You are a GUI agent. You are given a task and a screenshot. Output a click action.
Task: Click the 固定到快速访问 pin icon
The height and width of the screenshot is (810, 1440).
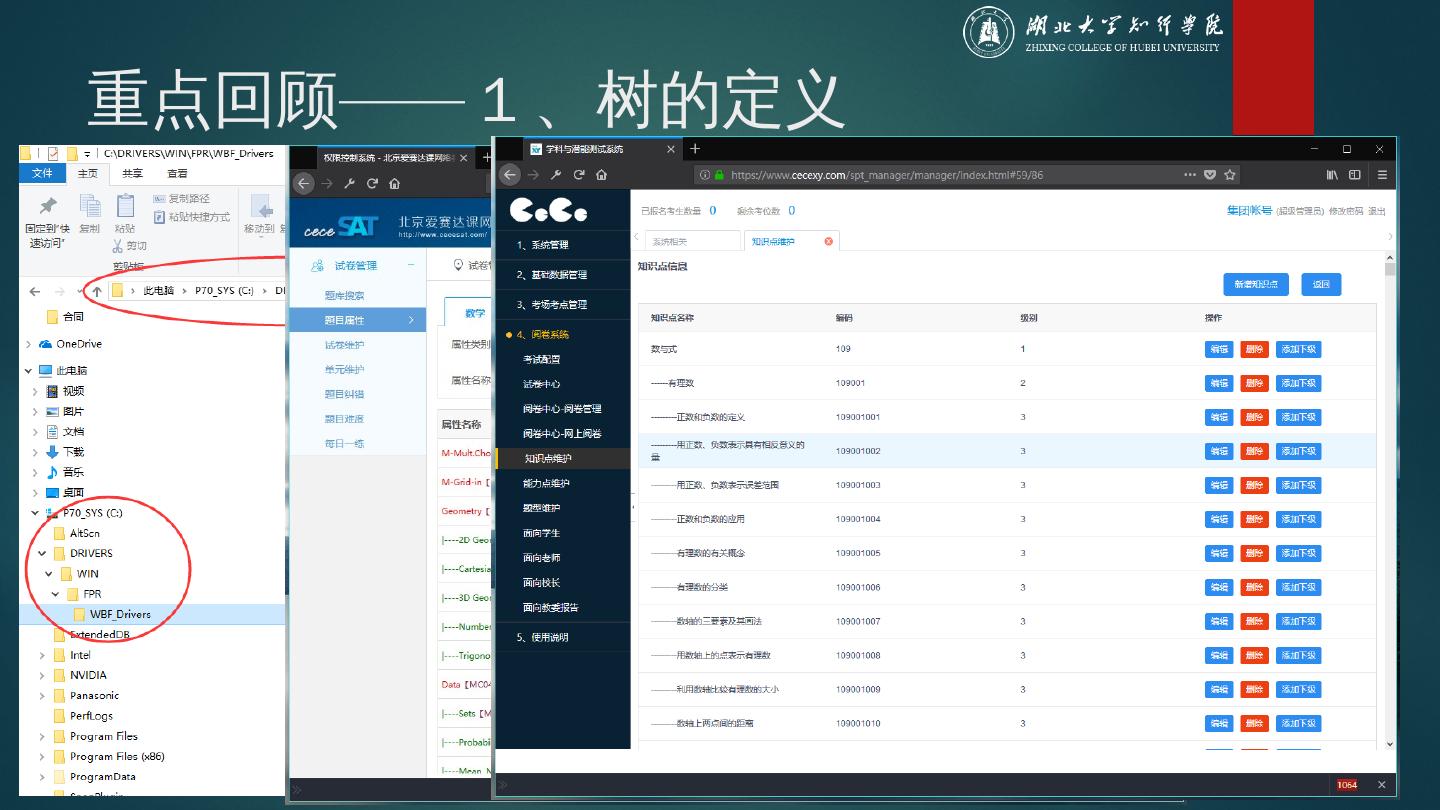pyautogui.click(x=47, y=206)
